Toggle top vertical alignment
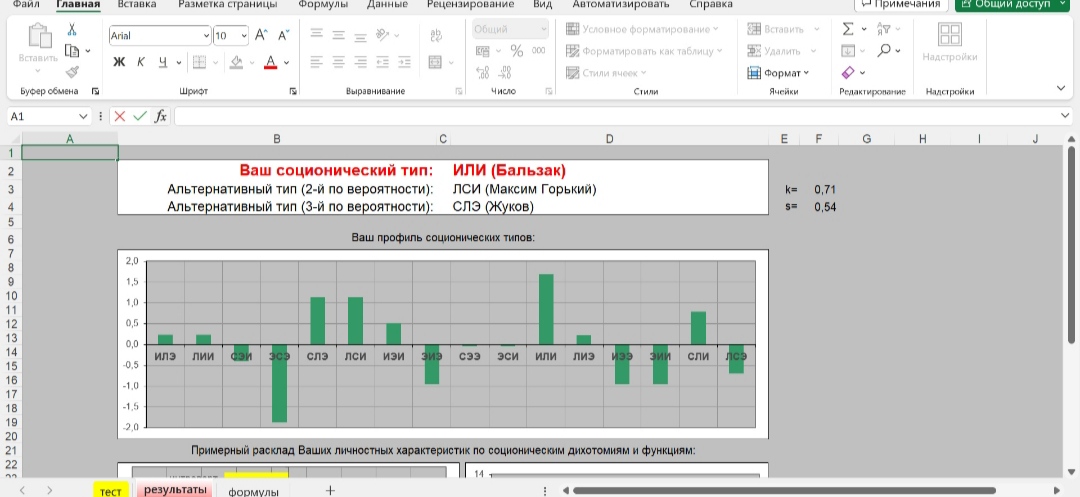The image size is (1080, 497). [316, 34]
